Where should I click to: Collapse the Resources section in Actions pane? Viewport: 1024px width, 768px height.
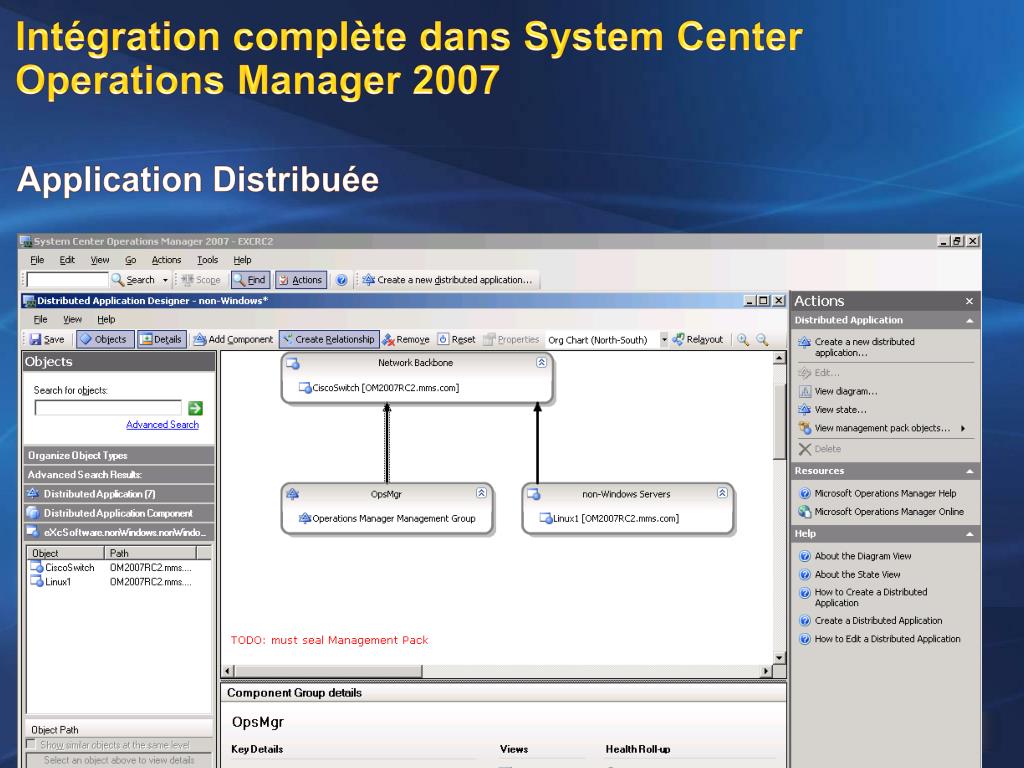click(x=970, y=471)
